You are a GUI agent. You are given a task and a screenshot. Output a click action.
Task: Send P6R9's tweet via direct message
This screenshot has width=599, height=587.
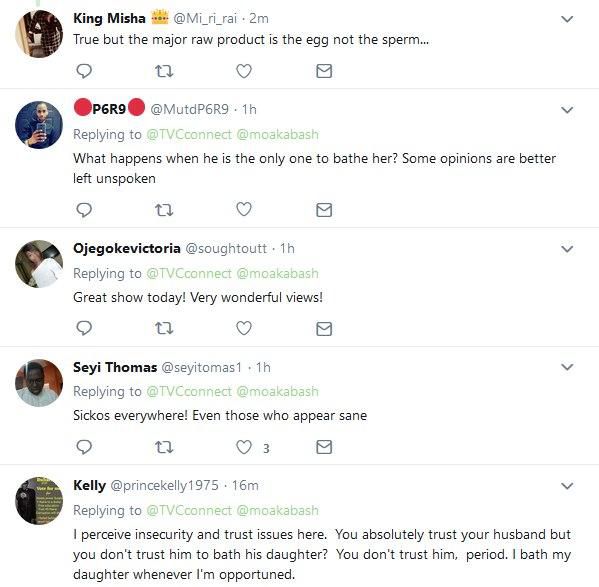click(x=324, y=210)
